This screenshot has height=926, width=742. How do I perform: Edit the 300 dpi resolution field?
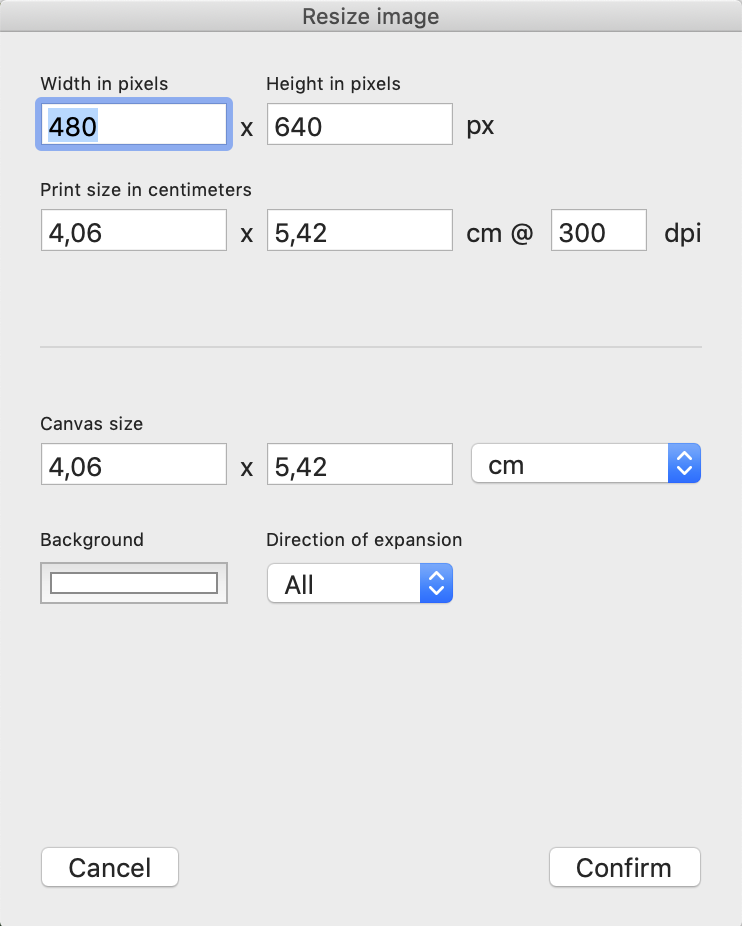pos(598,231)
